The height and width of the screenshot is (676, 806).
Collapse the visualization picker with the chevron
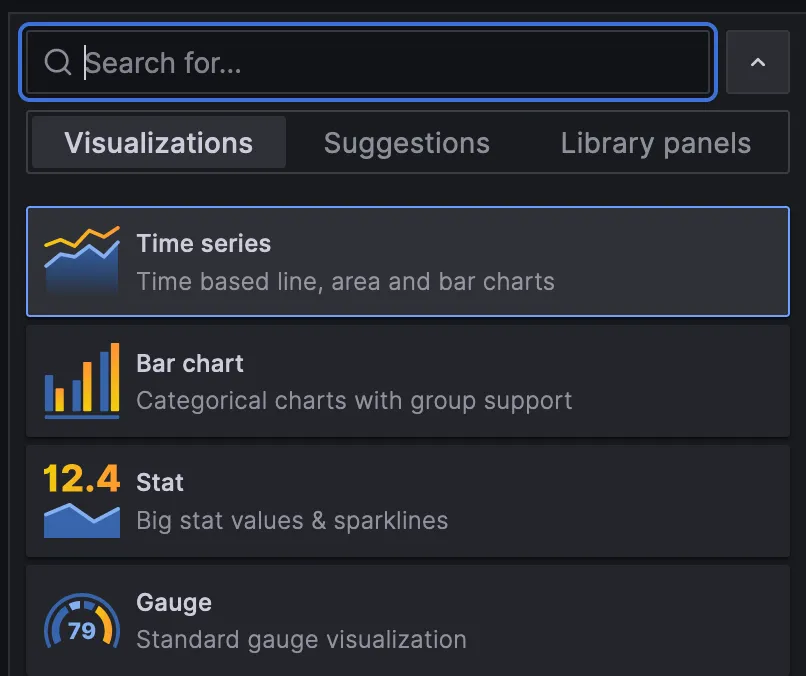click(x=758, y=62)
